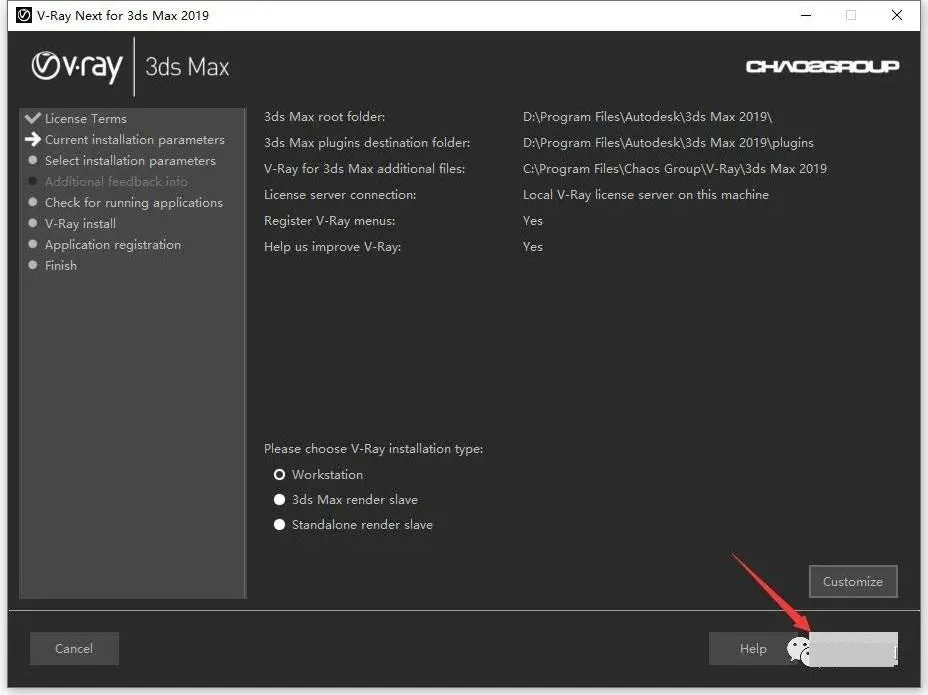Click the plugins destination folder path value

(668, 143)
